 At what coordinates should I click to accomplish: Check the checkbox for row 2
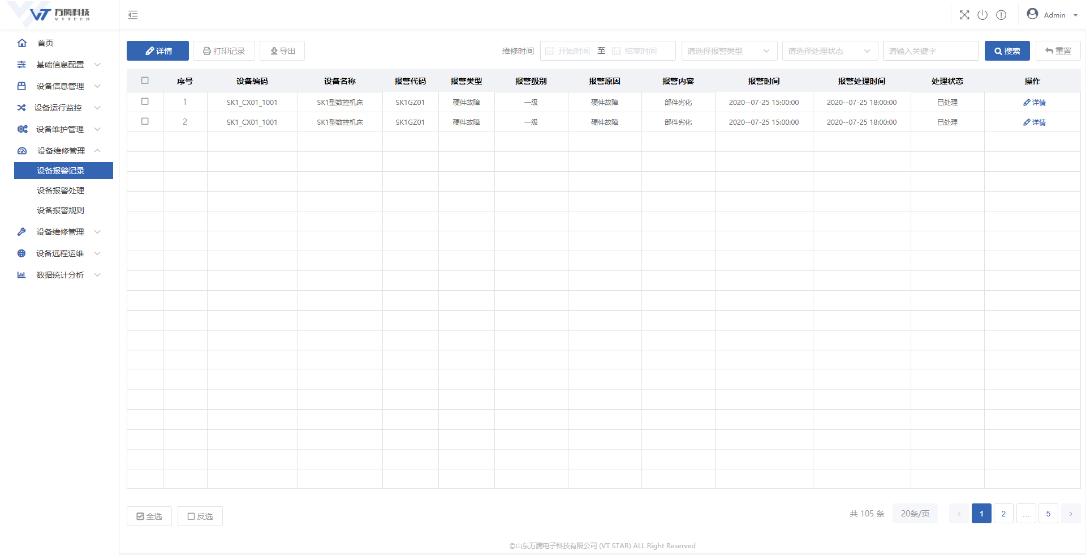[x=145, y=122]
